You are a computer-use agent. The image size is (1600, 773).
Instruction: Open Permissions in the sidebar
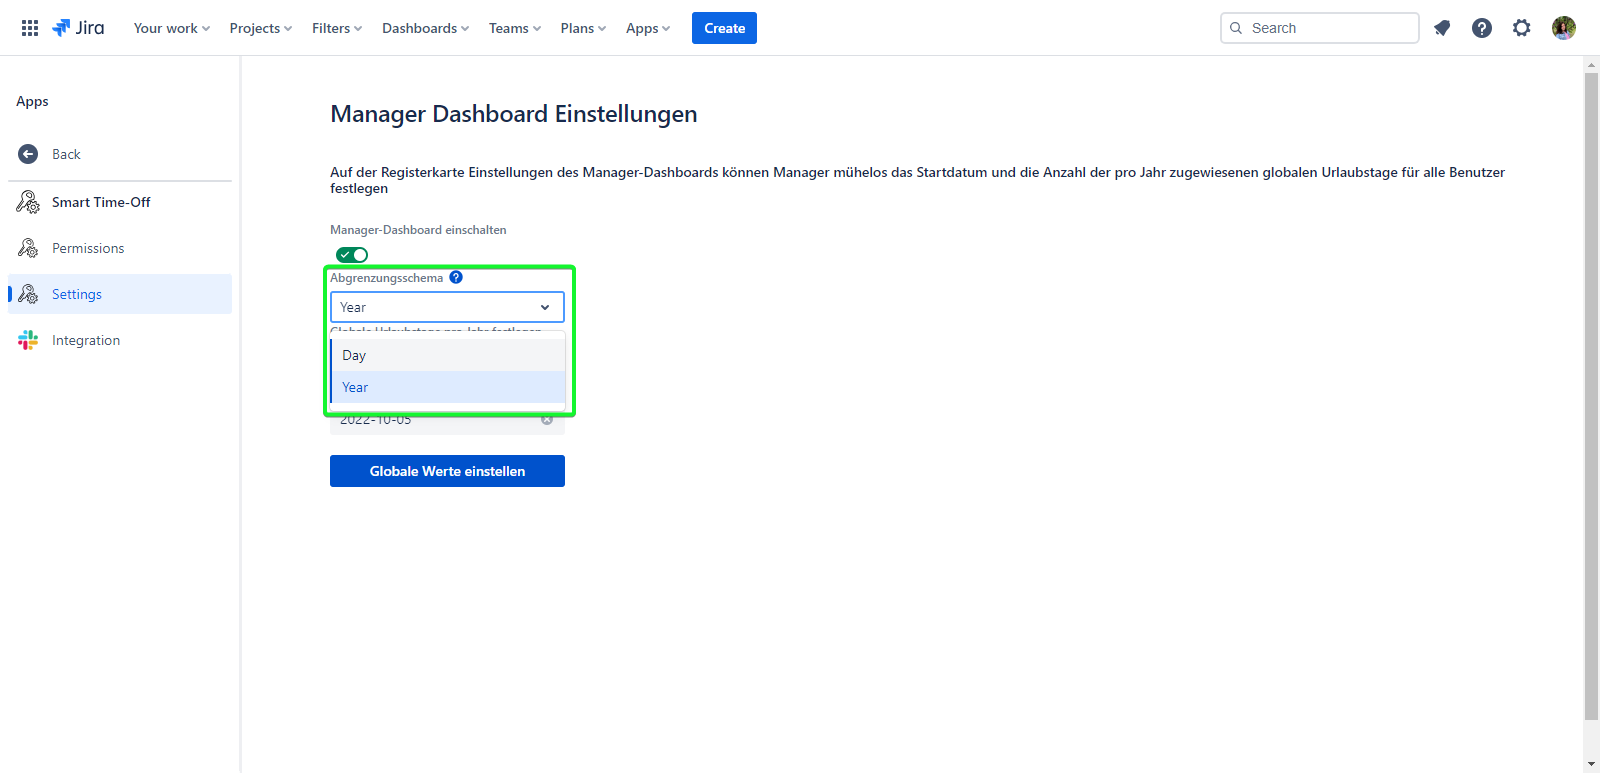88,248
